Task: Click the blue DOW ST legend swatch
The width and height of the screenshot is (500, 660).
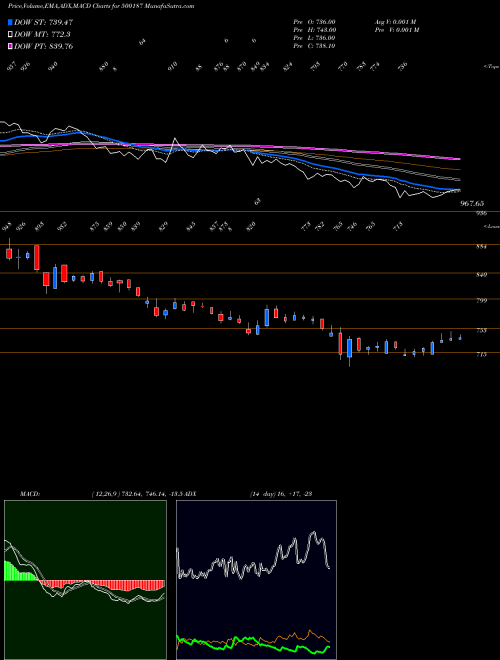Action: 10,22
